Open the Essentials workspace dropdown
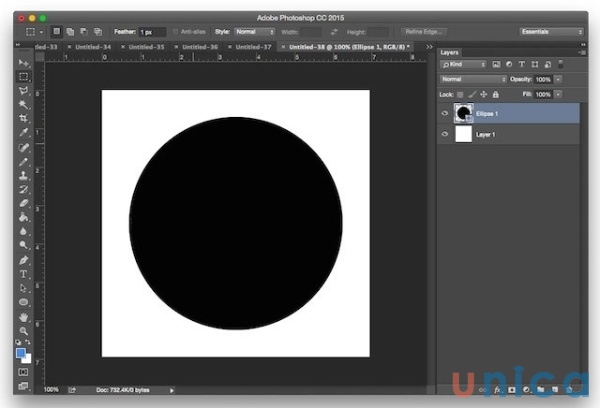 tap(551, 32)
